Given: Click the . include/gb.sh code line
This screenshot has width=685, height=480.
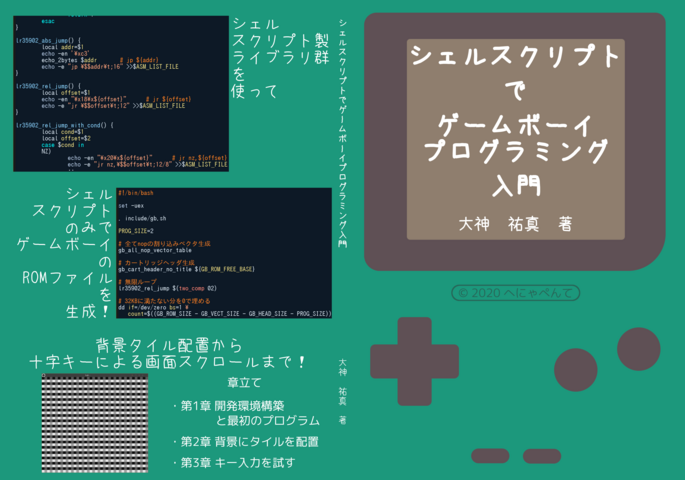Looking at the screenshot, I should pyautogui.click(x=142, y=218).
